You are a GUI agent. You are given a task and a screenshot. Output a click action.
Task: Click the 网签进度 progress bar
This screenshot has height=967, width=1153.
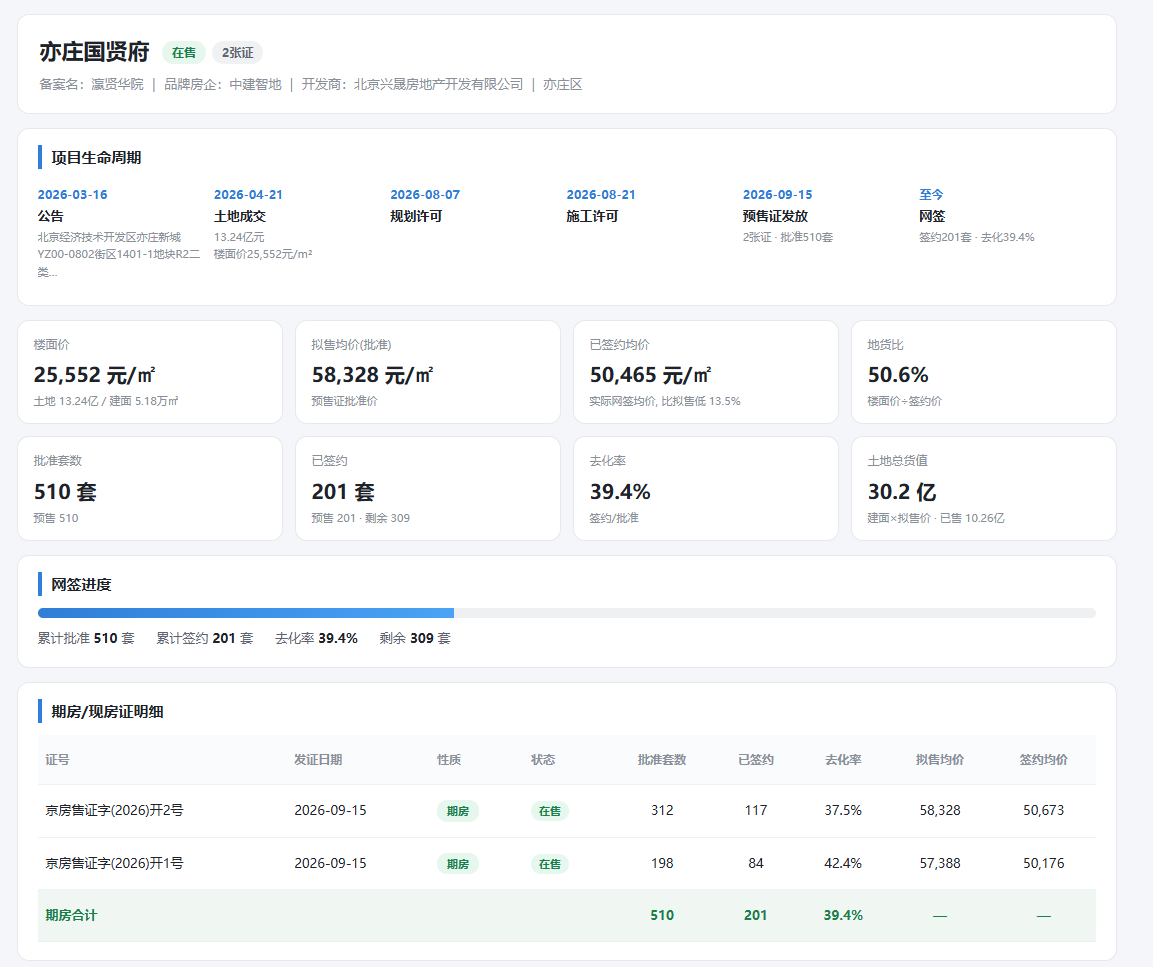[x=567, y=613]
